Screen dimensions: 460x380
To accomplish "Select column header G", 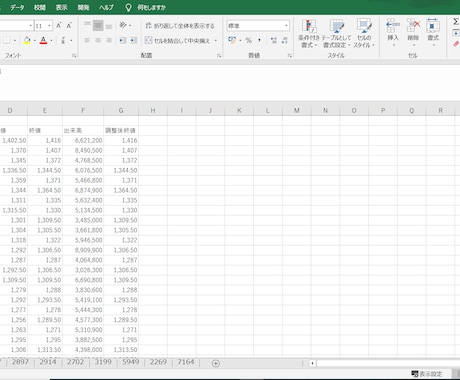I will pos(121,111).
